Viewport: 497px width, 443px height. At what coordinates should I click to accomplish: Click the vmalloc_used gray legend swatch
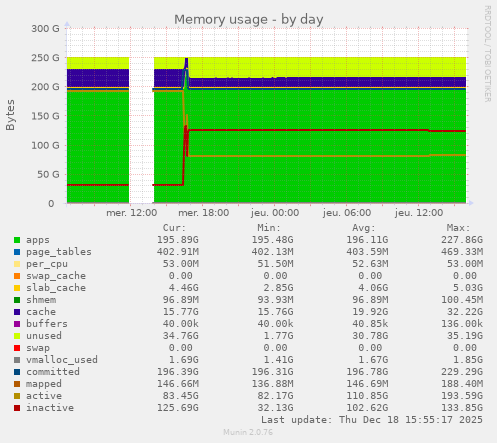17,360
